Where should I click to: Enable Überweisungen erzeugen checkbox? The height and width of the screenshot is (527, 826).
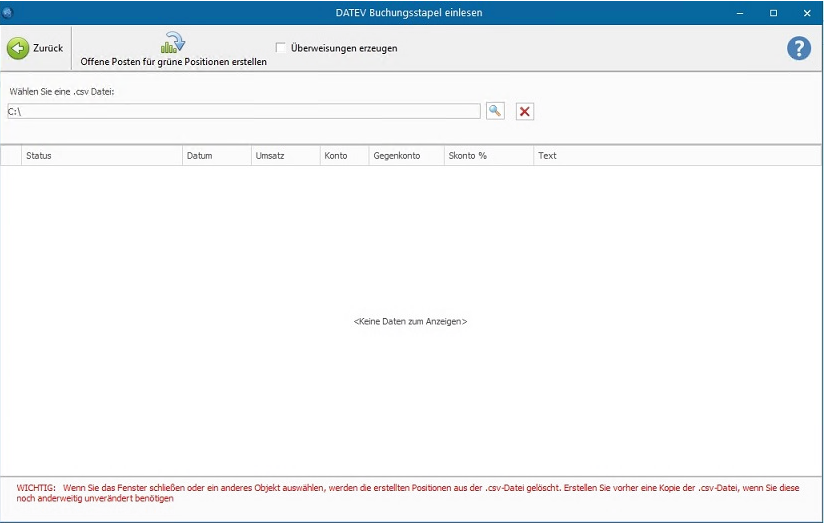point(281,48)
